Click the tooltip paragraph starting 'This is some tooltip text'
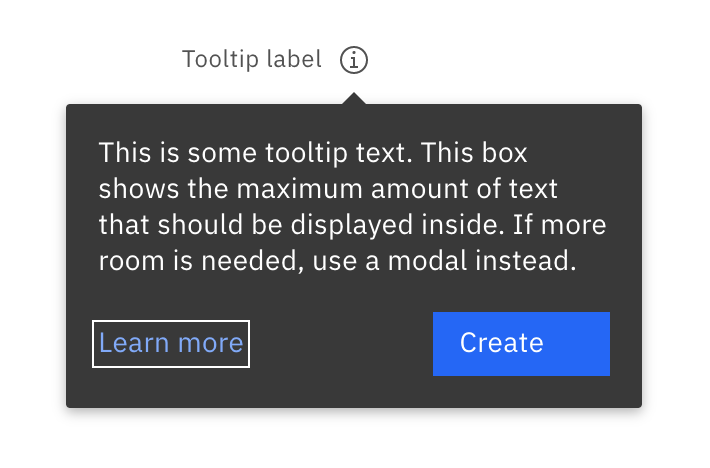710x468 pixels. coord(352,206)
